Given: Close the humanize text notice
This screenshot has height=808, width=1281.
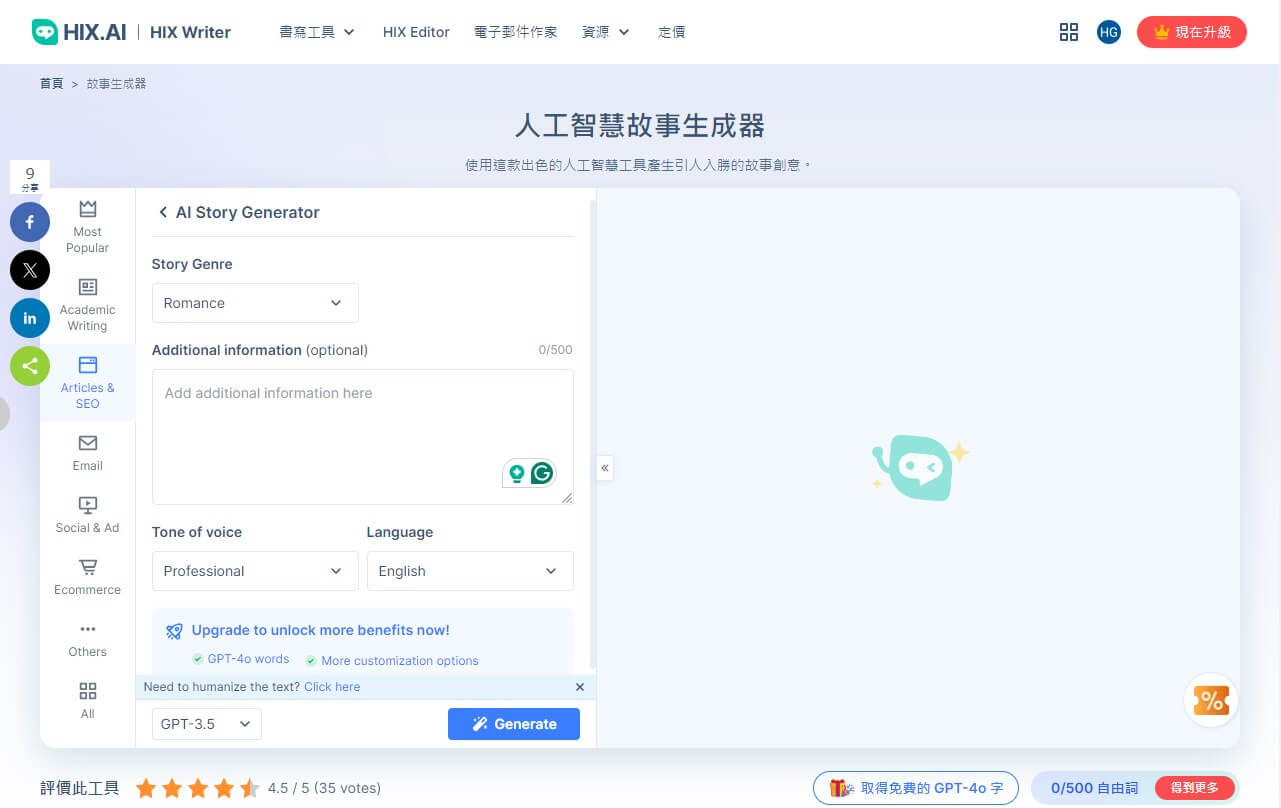Looking at the screenshot, I should (580, 687).
